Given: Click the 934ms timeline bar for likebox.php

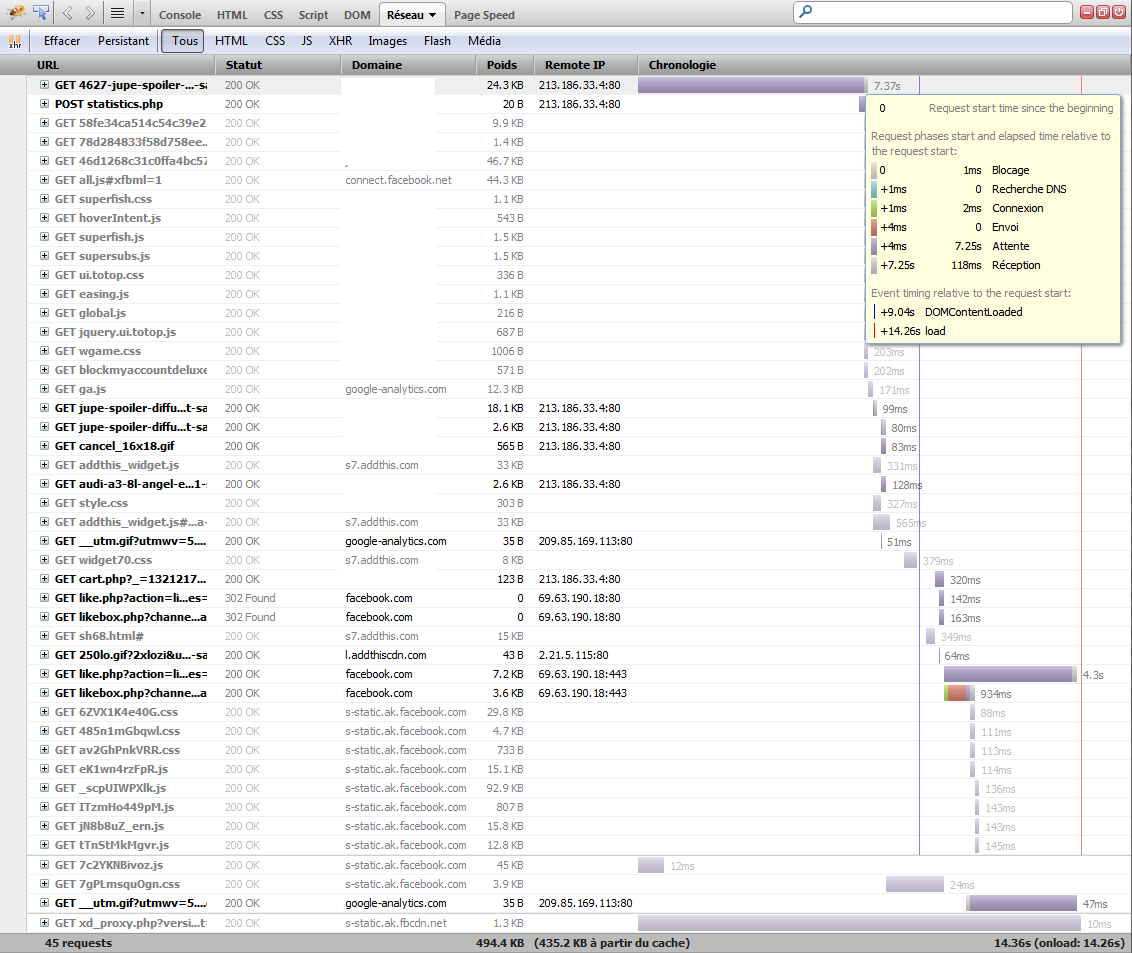Looking at the screenshot, I should 959,693.
